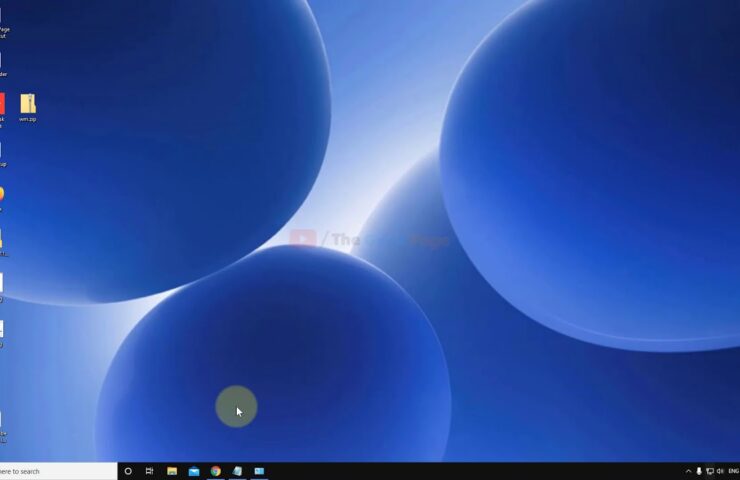Open Task View from the taskbar
This screenshot has width=740, height=480.
coord(150,471)
